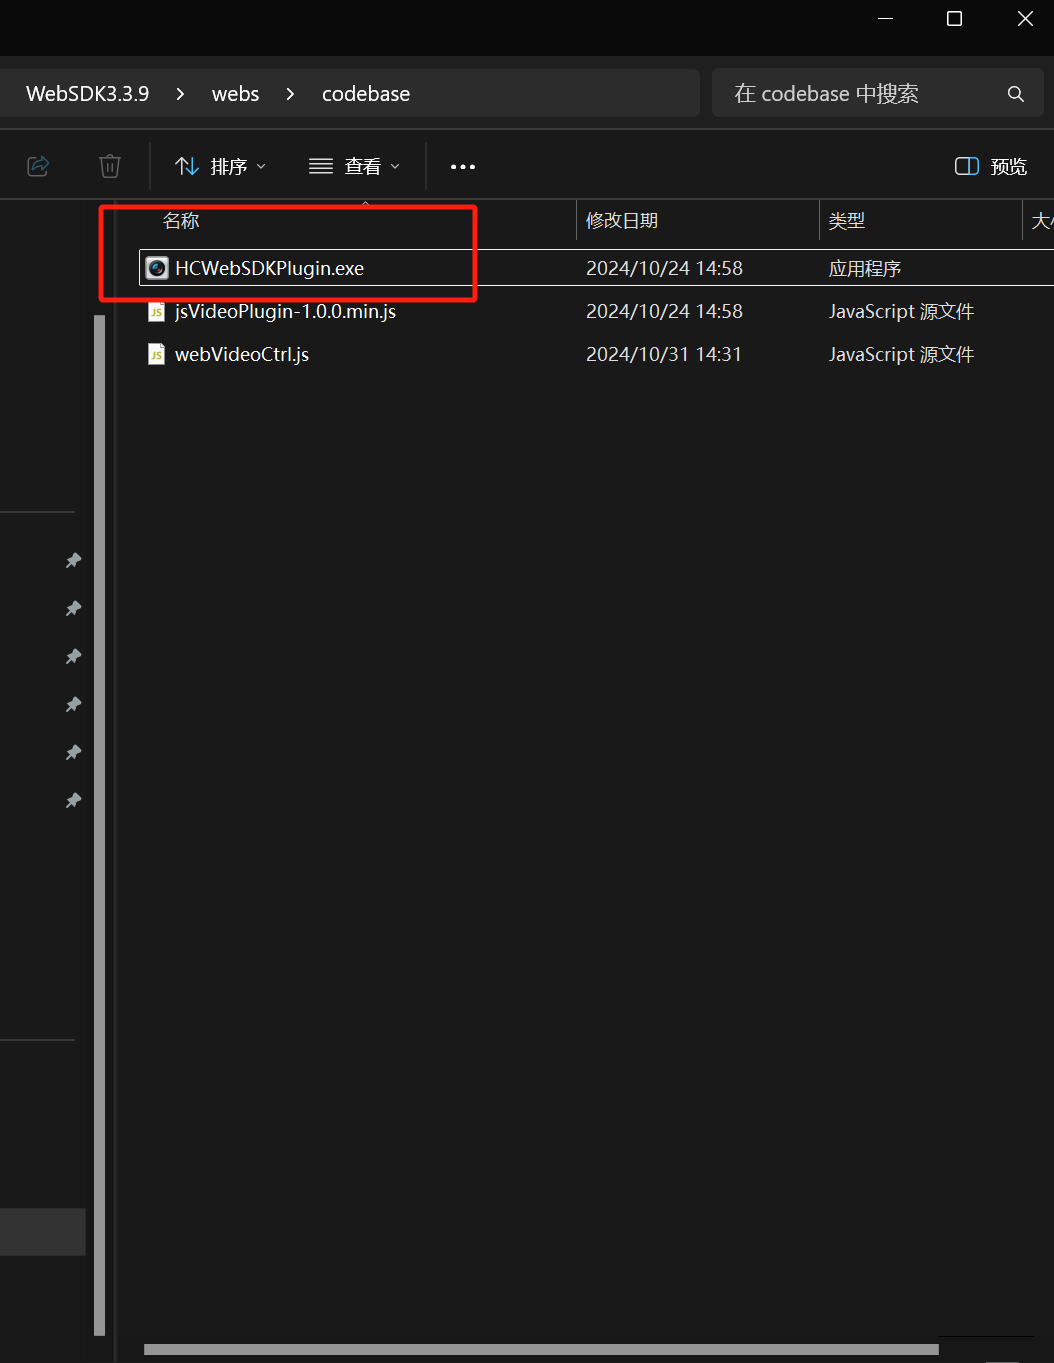Screen dimensions: 1054x1363
Task: Click the breadcrumb chevron after webs
Action: pos(289,93)
